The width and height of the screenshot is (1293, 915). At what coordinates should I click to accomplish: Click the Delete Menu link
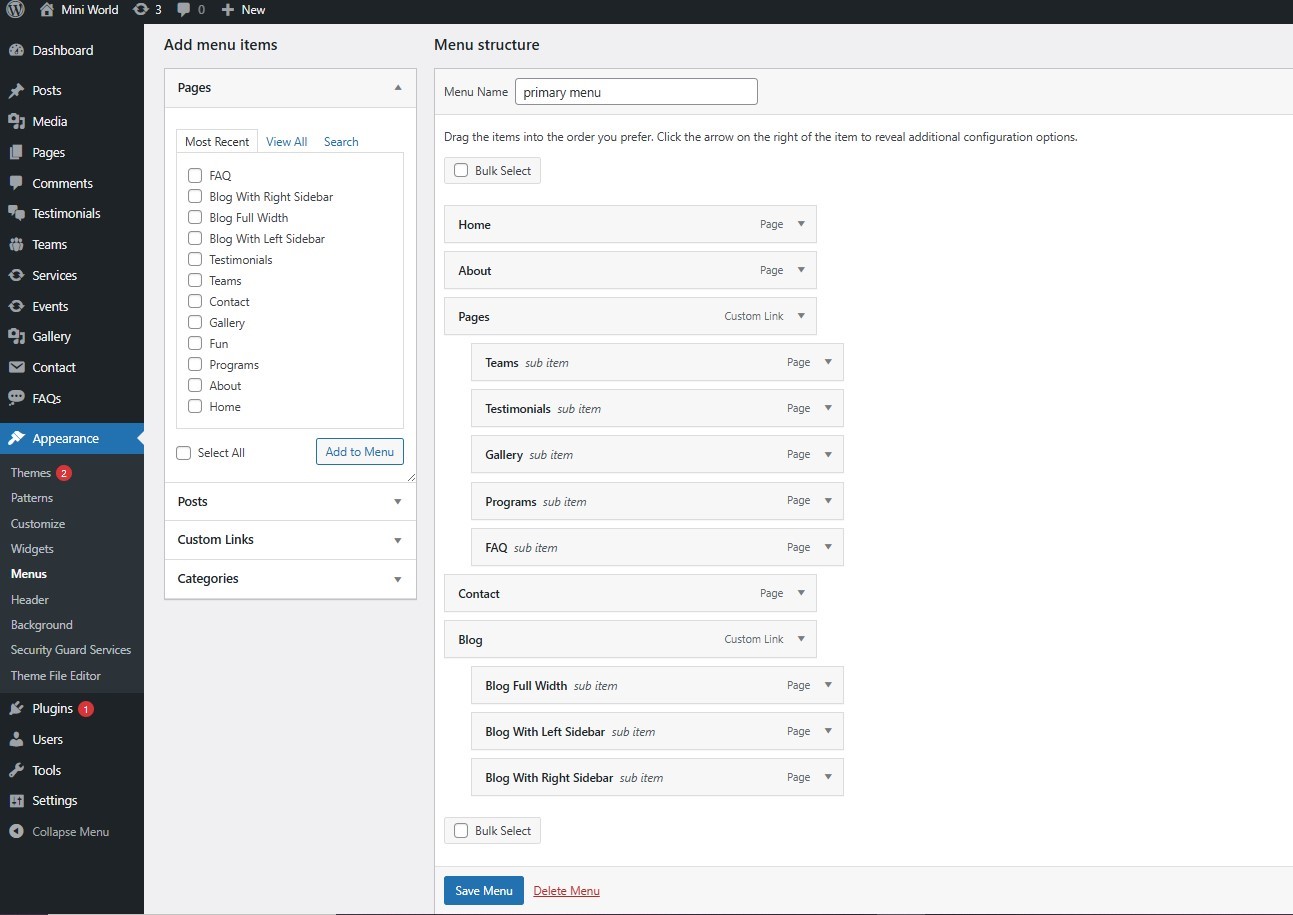tap(566, 890)
